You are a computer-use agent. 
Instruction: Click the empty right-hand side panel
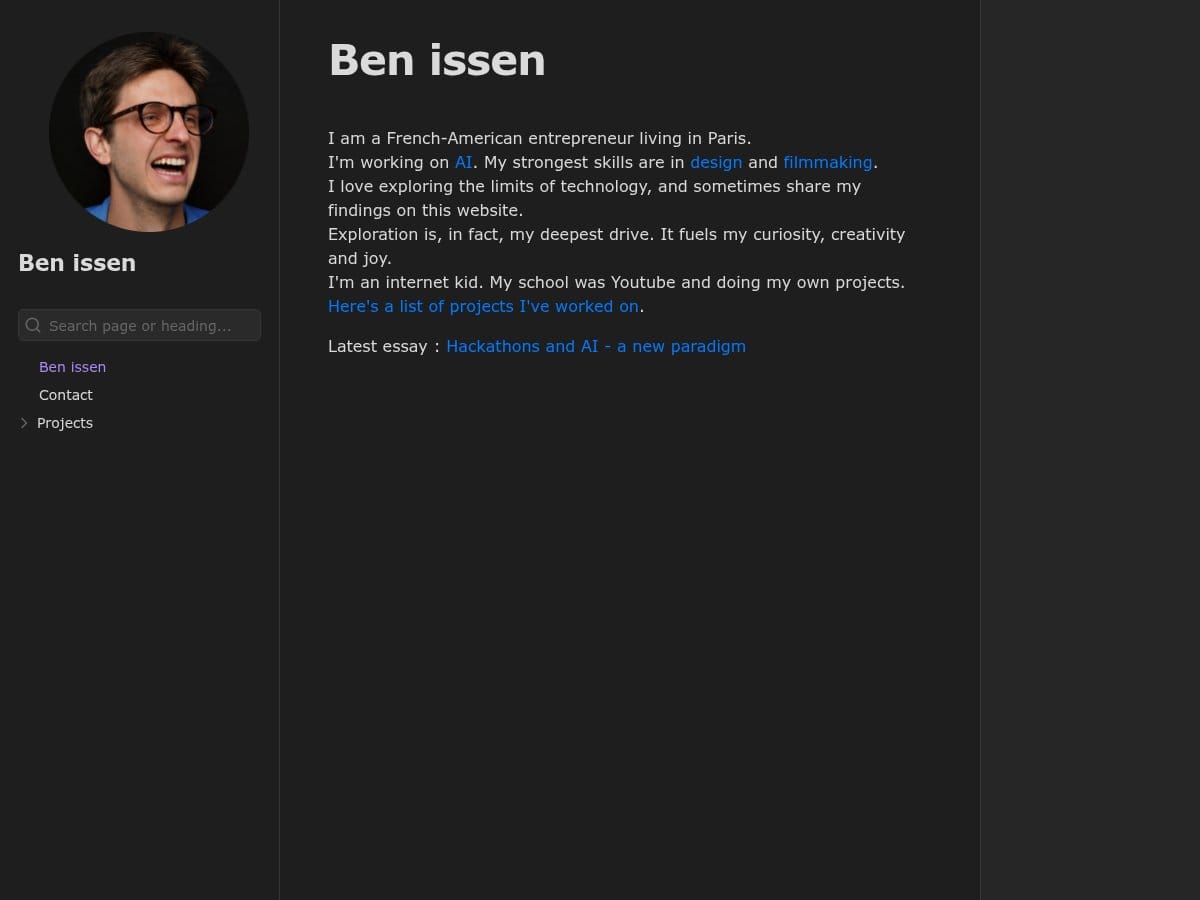coord(1090,450)
